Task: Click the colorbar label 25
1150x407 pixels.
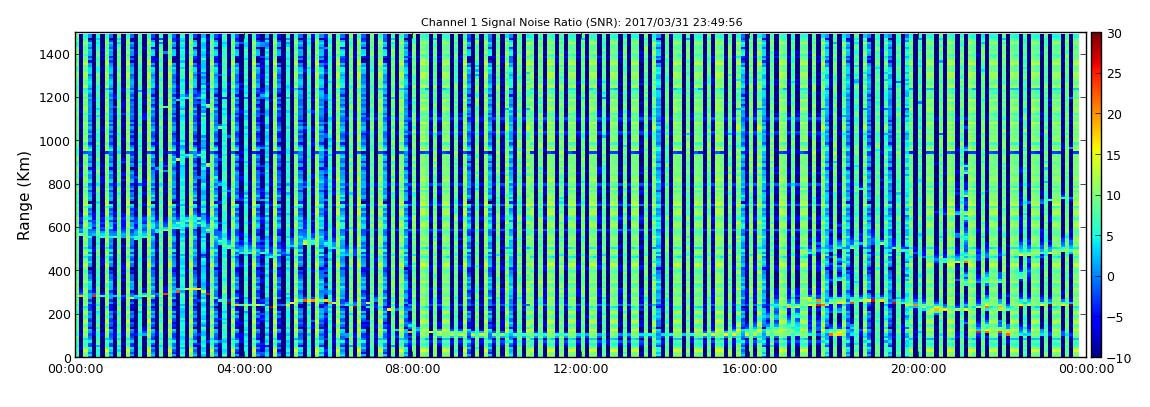Action: (x=1114, y=73)
